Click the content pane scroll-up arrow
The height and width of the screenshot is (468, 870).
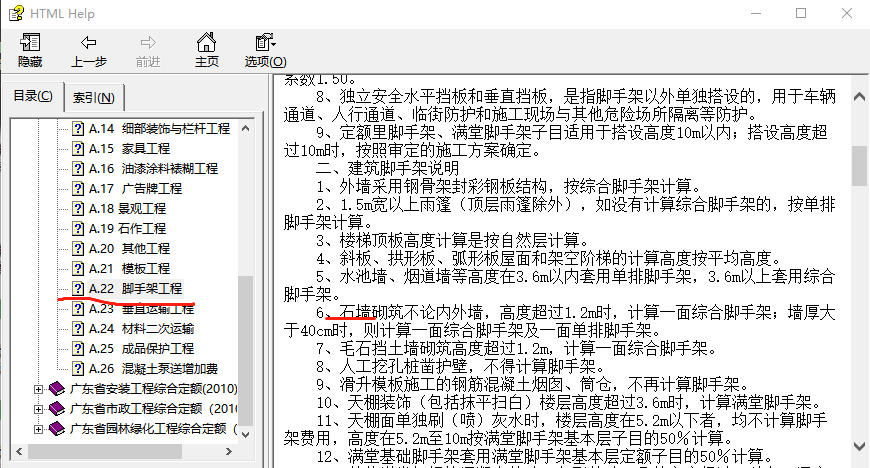pos(859,97)
